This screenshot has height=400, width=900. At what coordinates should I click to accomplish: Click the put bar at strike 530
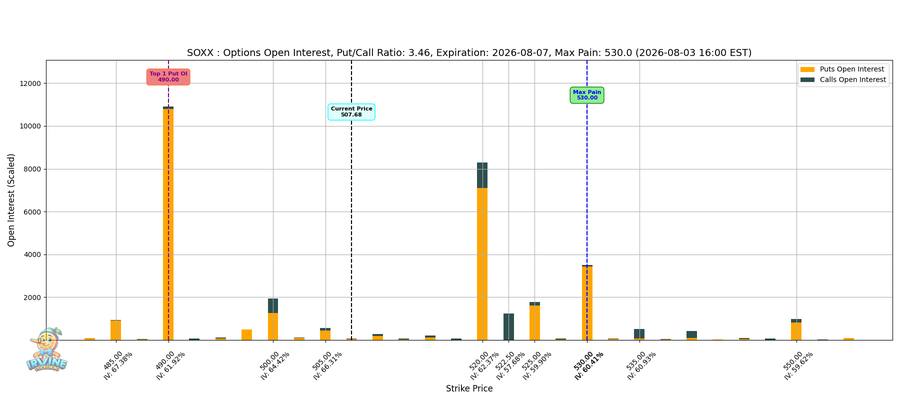(x=587, y=303)
